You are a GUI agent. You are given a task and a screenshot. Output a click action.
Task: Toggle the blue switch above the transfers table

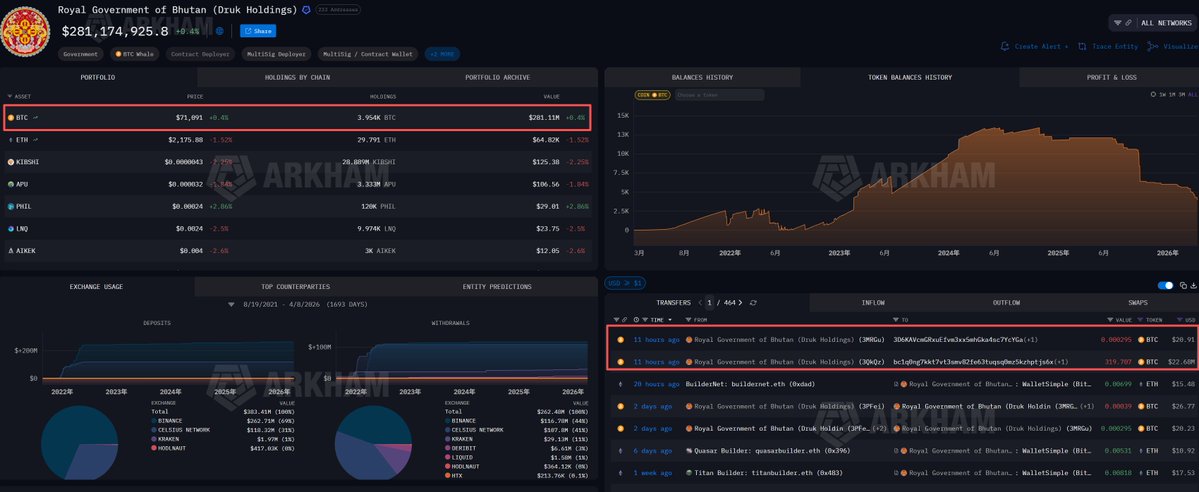point(1165,285)
